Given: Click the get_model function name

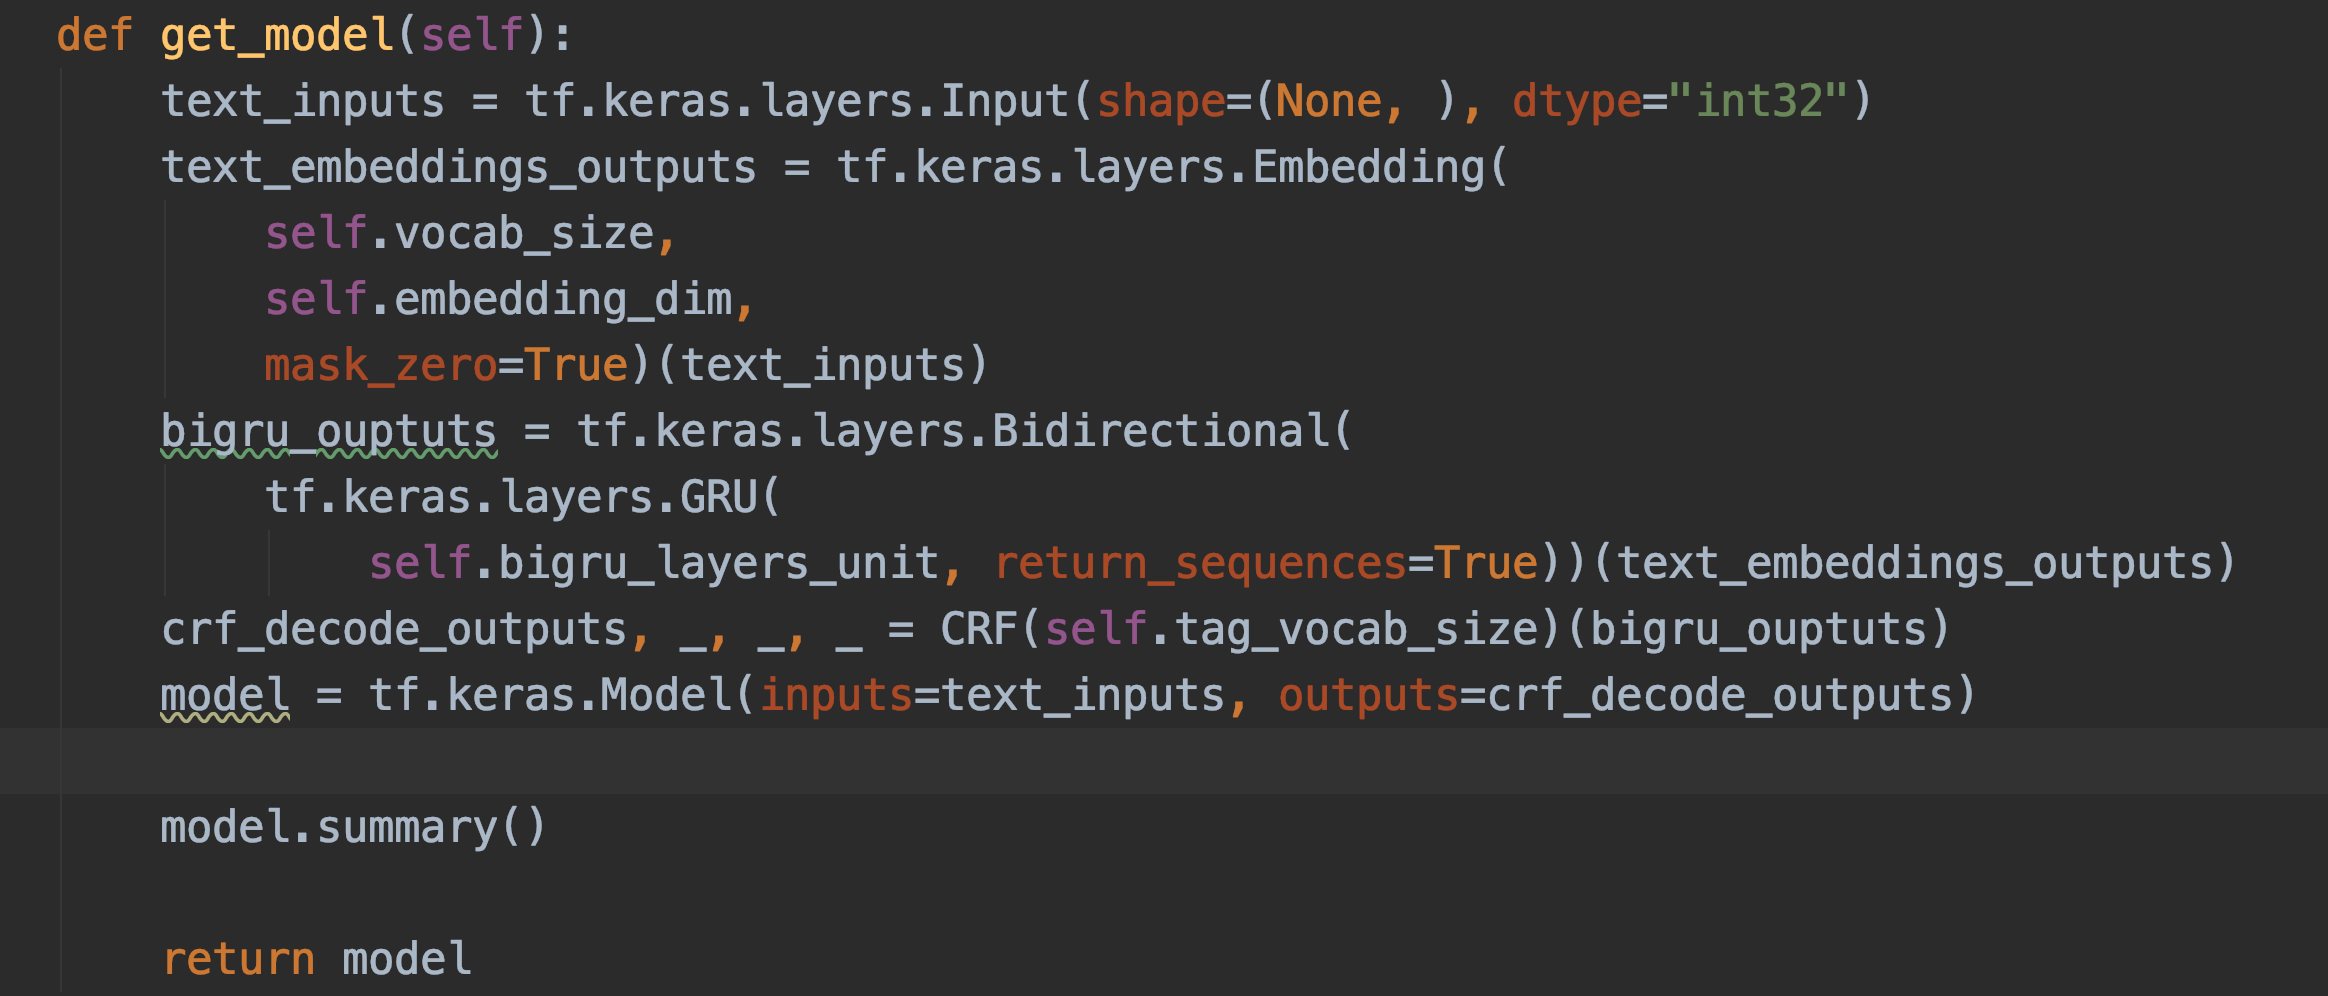Looking at the screenshot, I should click(277, 36).
